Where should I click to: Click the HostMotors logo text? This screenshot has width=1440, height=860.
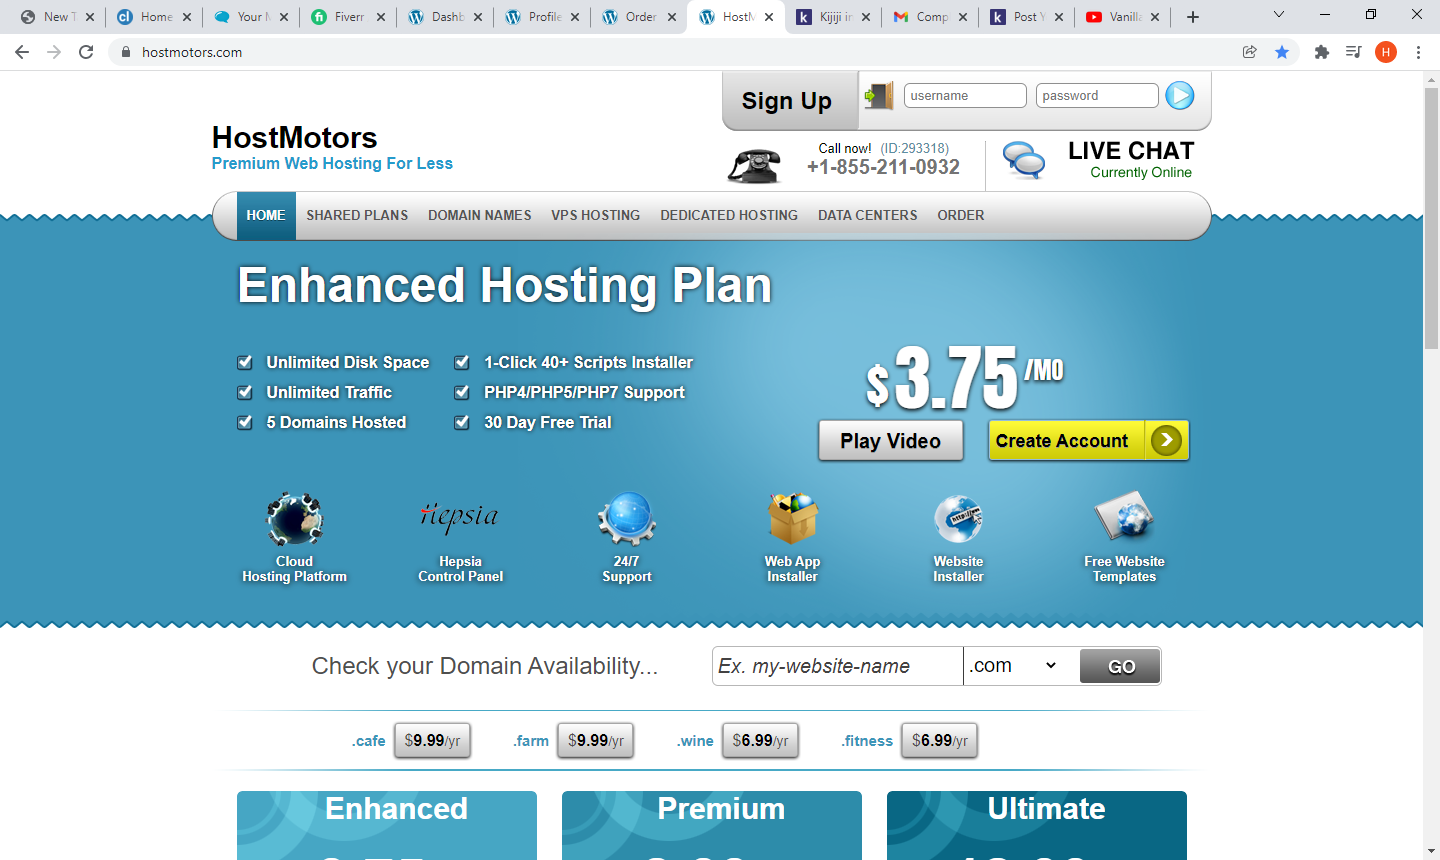pos(295,137)
